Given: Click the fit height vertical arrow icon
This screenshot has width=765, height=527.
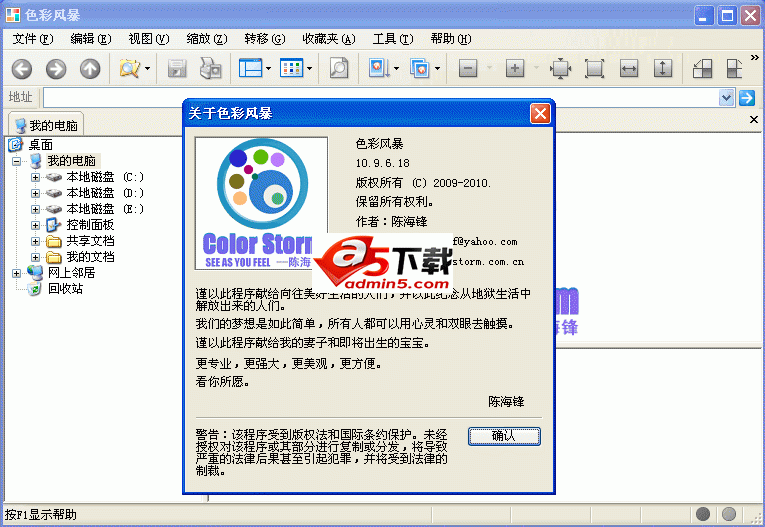Looking at the screenshot, I should pos(663,68).
